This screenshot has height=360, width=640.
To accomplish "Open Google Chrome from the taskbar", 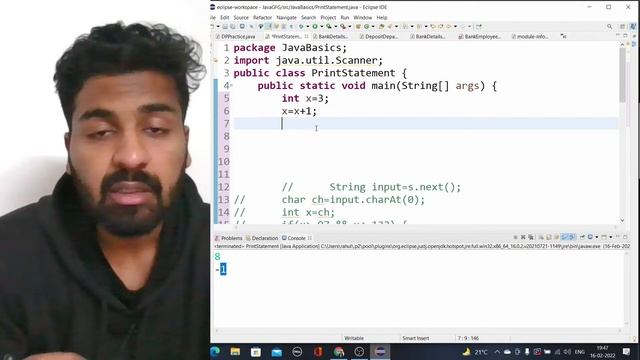I will pos(339,351).
